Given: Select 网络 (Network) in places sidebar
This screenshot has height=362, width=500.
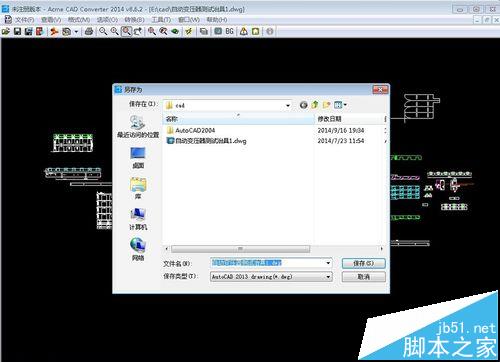Looking at the screenshot, I should click(138, 249).
